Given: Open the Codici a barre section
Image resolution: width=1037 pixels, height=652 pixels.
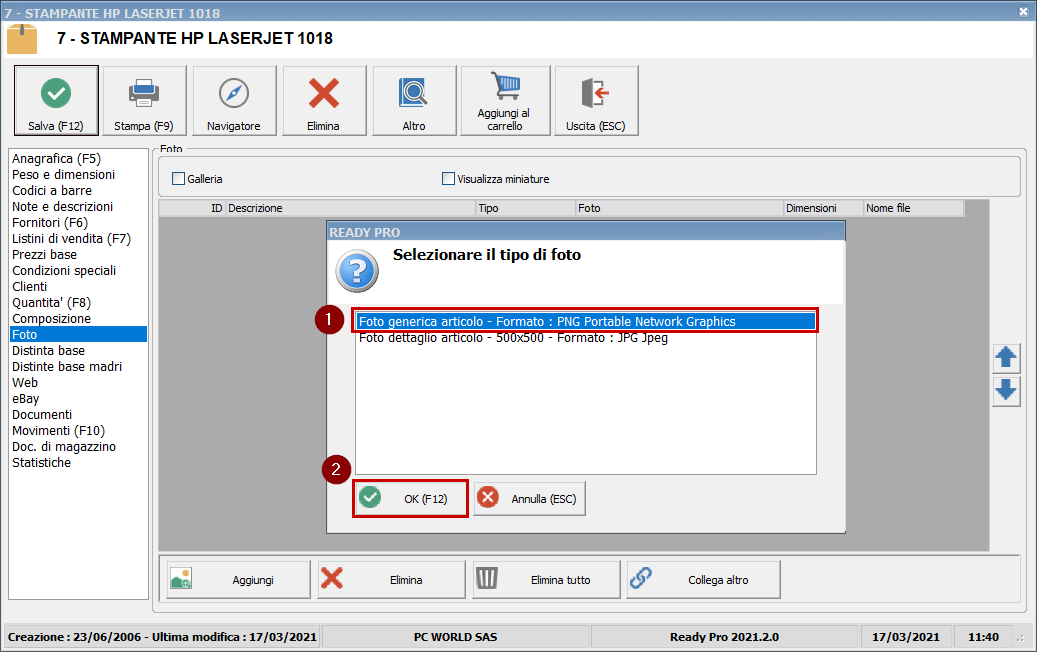Looking at the screenshot, I should 52,190.
